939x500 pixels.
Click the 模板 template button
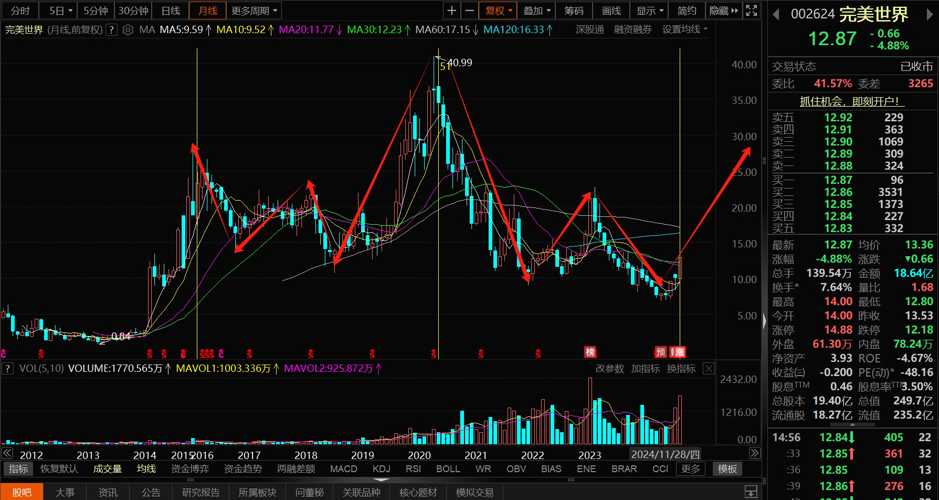(728, 469)
